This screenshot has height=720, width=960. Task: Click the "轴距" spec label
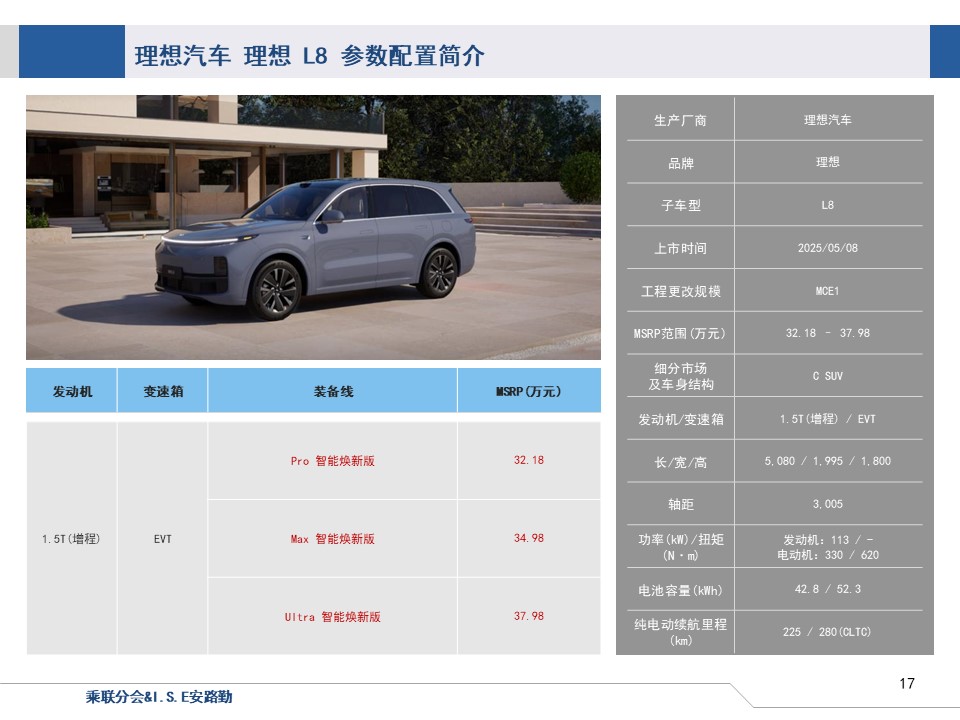pos(681,504)
